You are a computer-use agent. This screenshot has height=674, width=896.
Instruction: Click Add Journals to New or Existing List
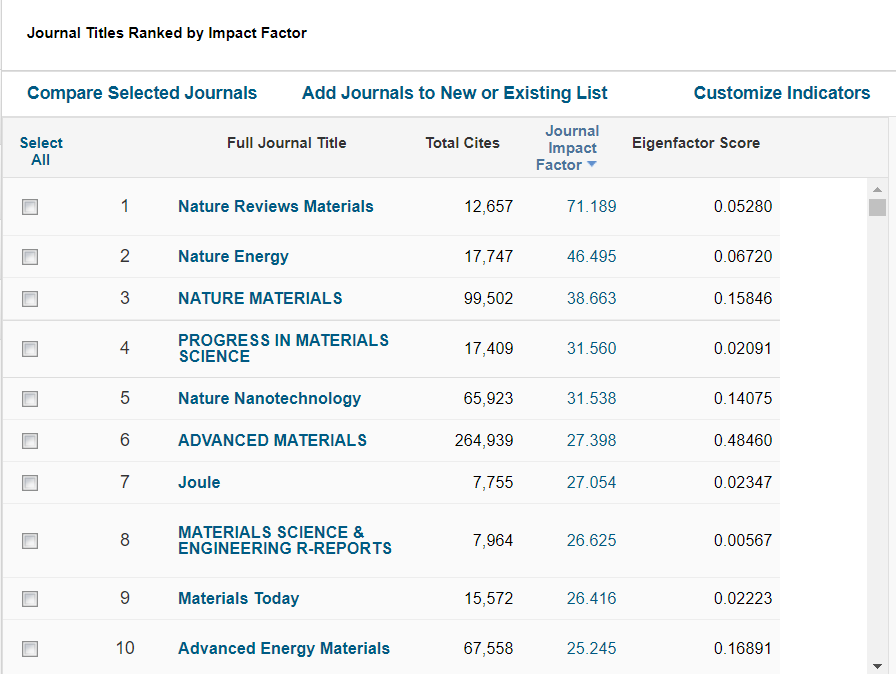[x=454, y=93]
